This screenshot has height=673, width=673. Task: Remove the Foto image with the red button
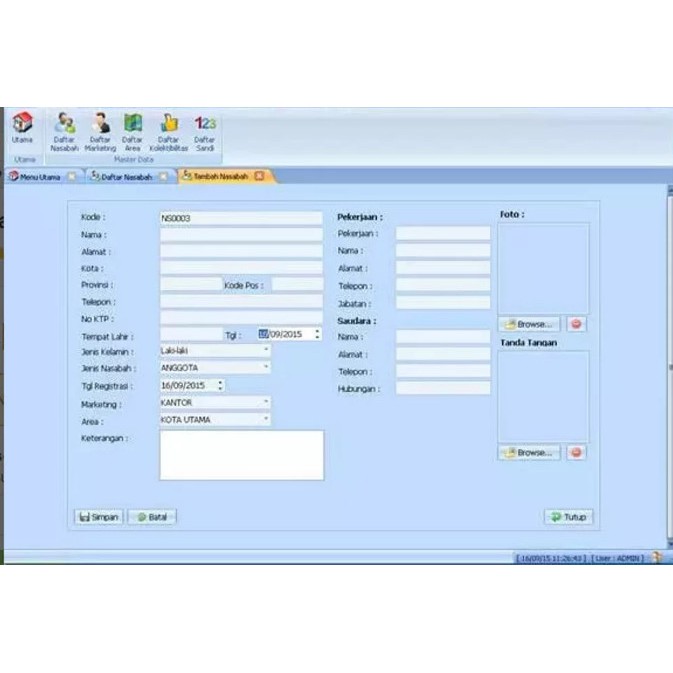(x=576, y=324)
